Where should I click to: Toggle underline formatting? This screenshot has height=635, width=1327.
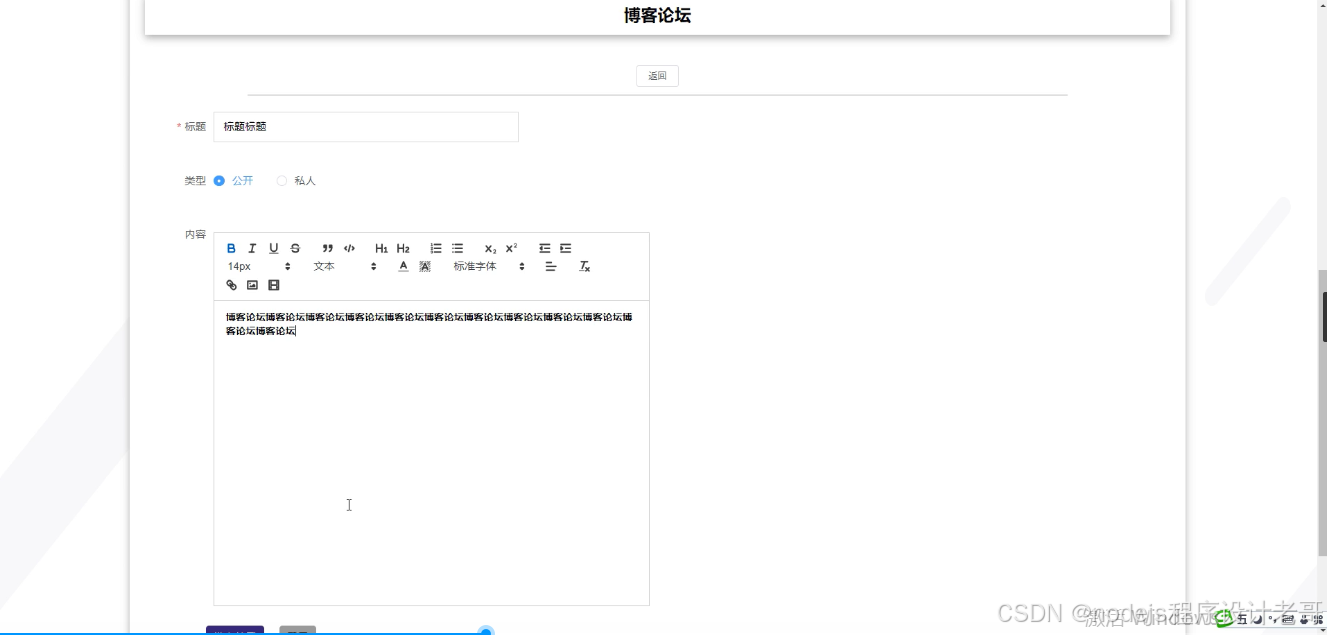(273, 248)
